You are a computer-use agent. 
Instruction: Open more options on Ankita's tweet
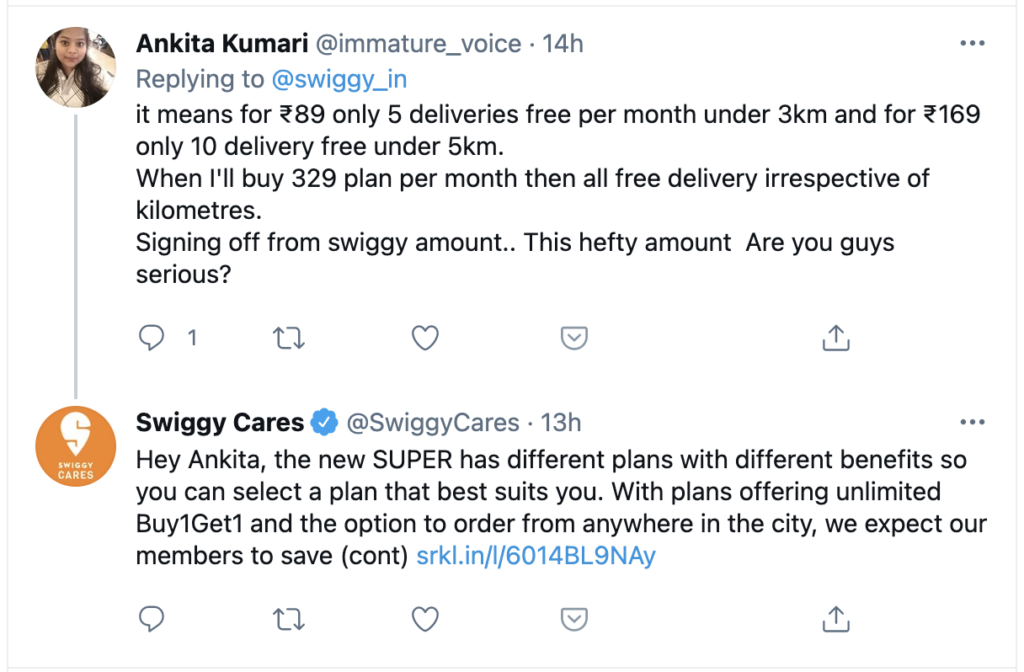pos(972,44)
